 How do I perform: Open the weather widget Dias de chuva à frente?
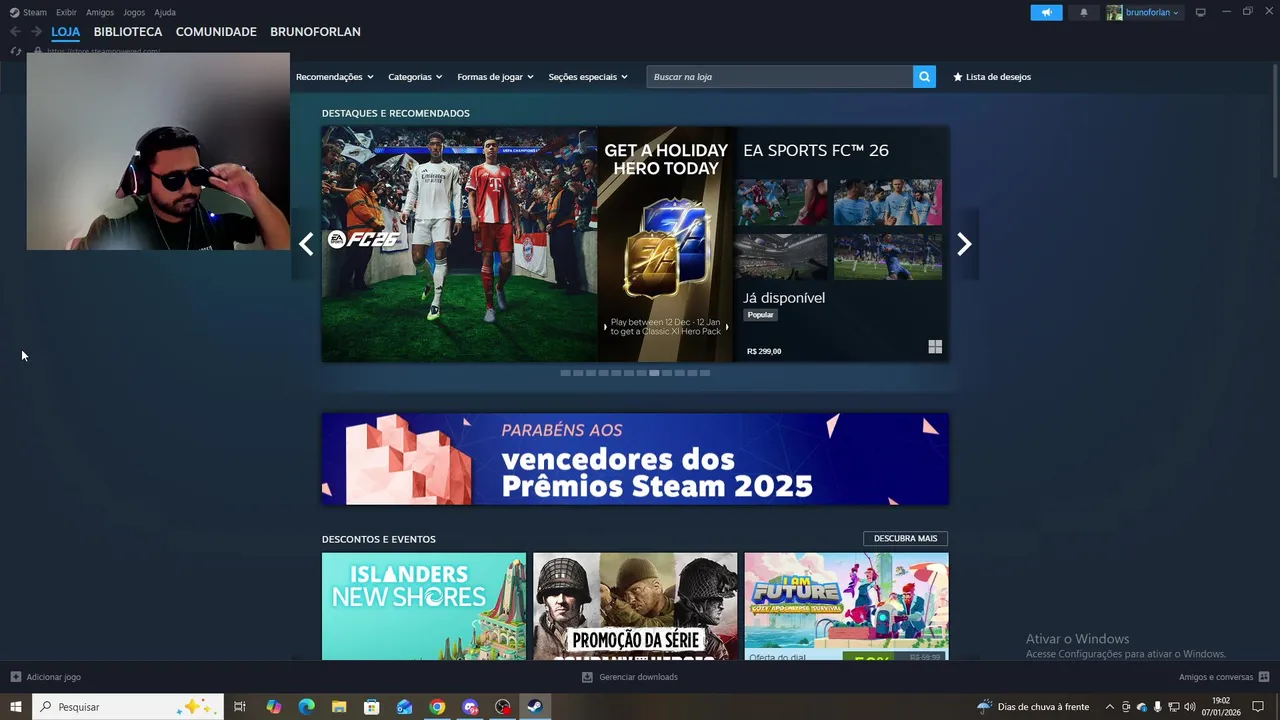[x=1033, y=707]
